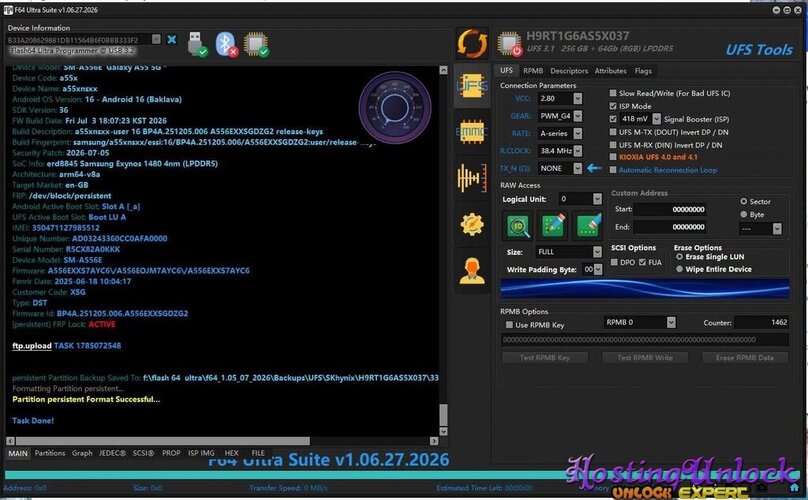
Task: Check the Use RPMB Key box
Action: point(509,325)
